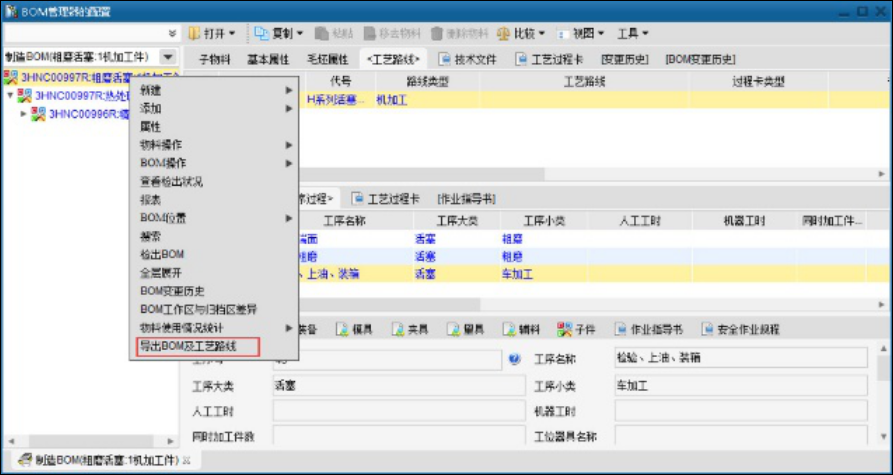
Task: Click the root 3HNC00997R tree node icon
Action: pos(11,76)
